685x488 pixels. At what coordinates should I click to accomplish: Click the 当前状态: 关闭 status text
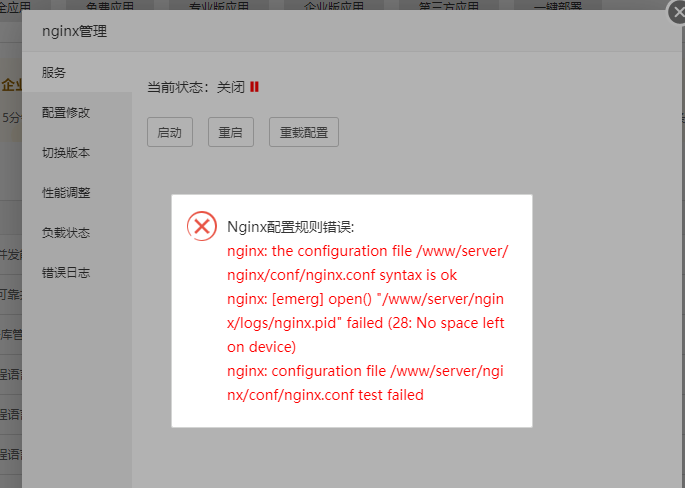pyautogui.click(x=196, y=87)
